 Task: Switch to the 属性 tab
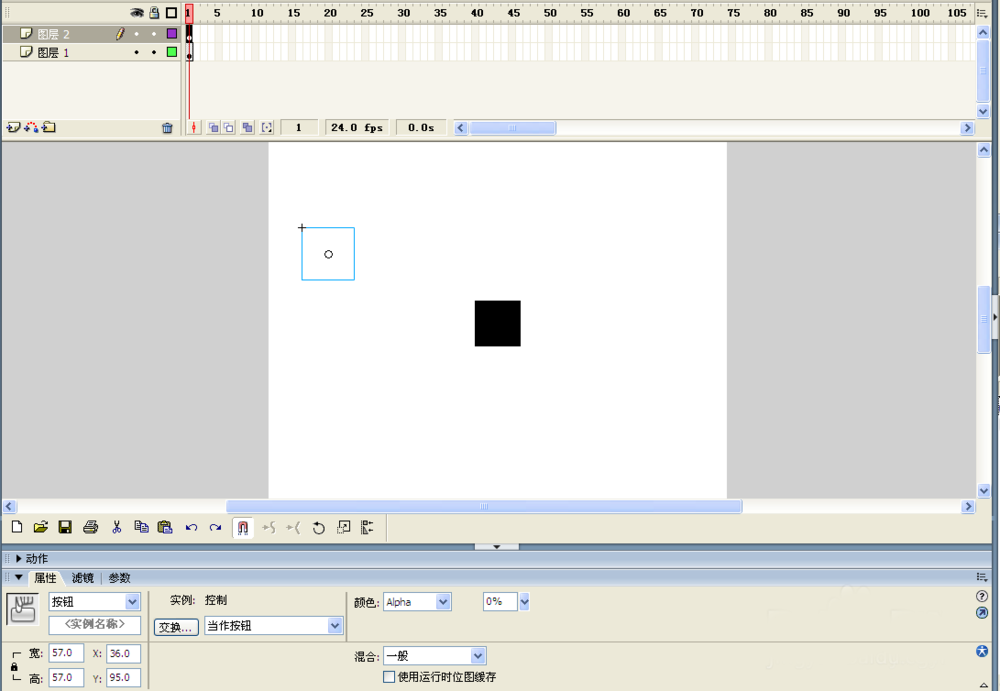point(45,578)
